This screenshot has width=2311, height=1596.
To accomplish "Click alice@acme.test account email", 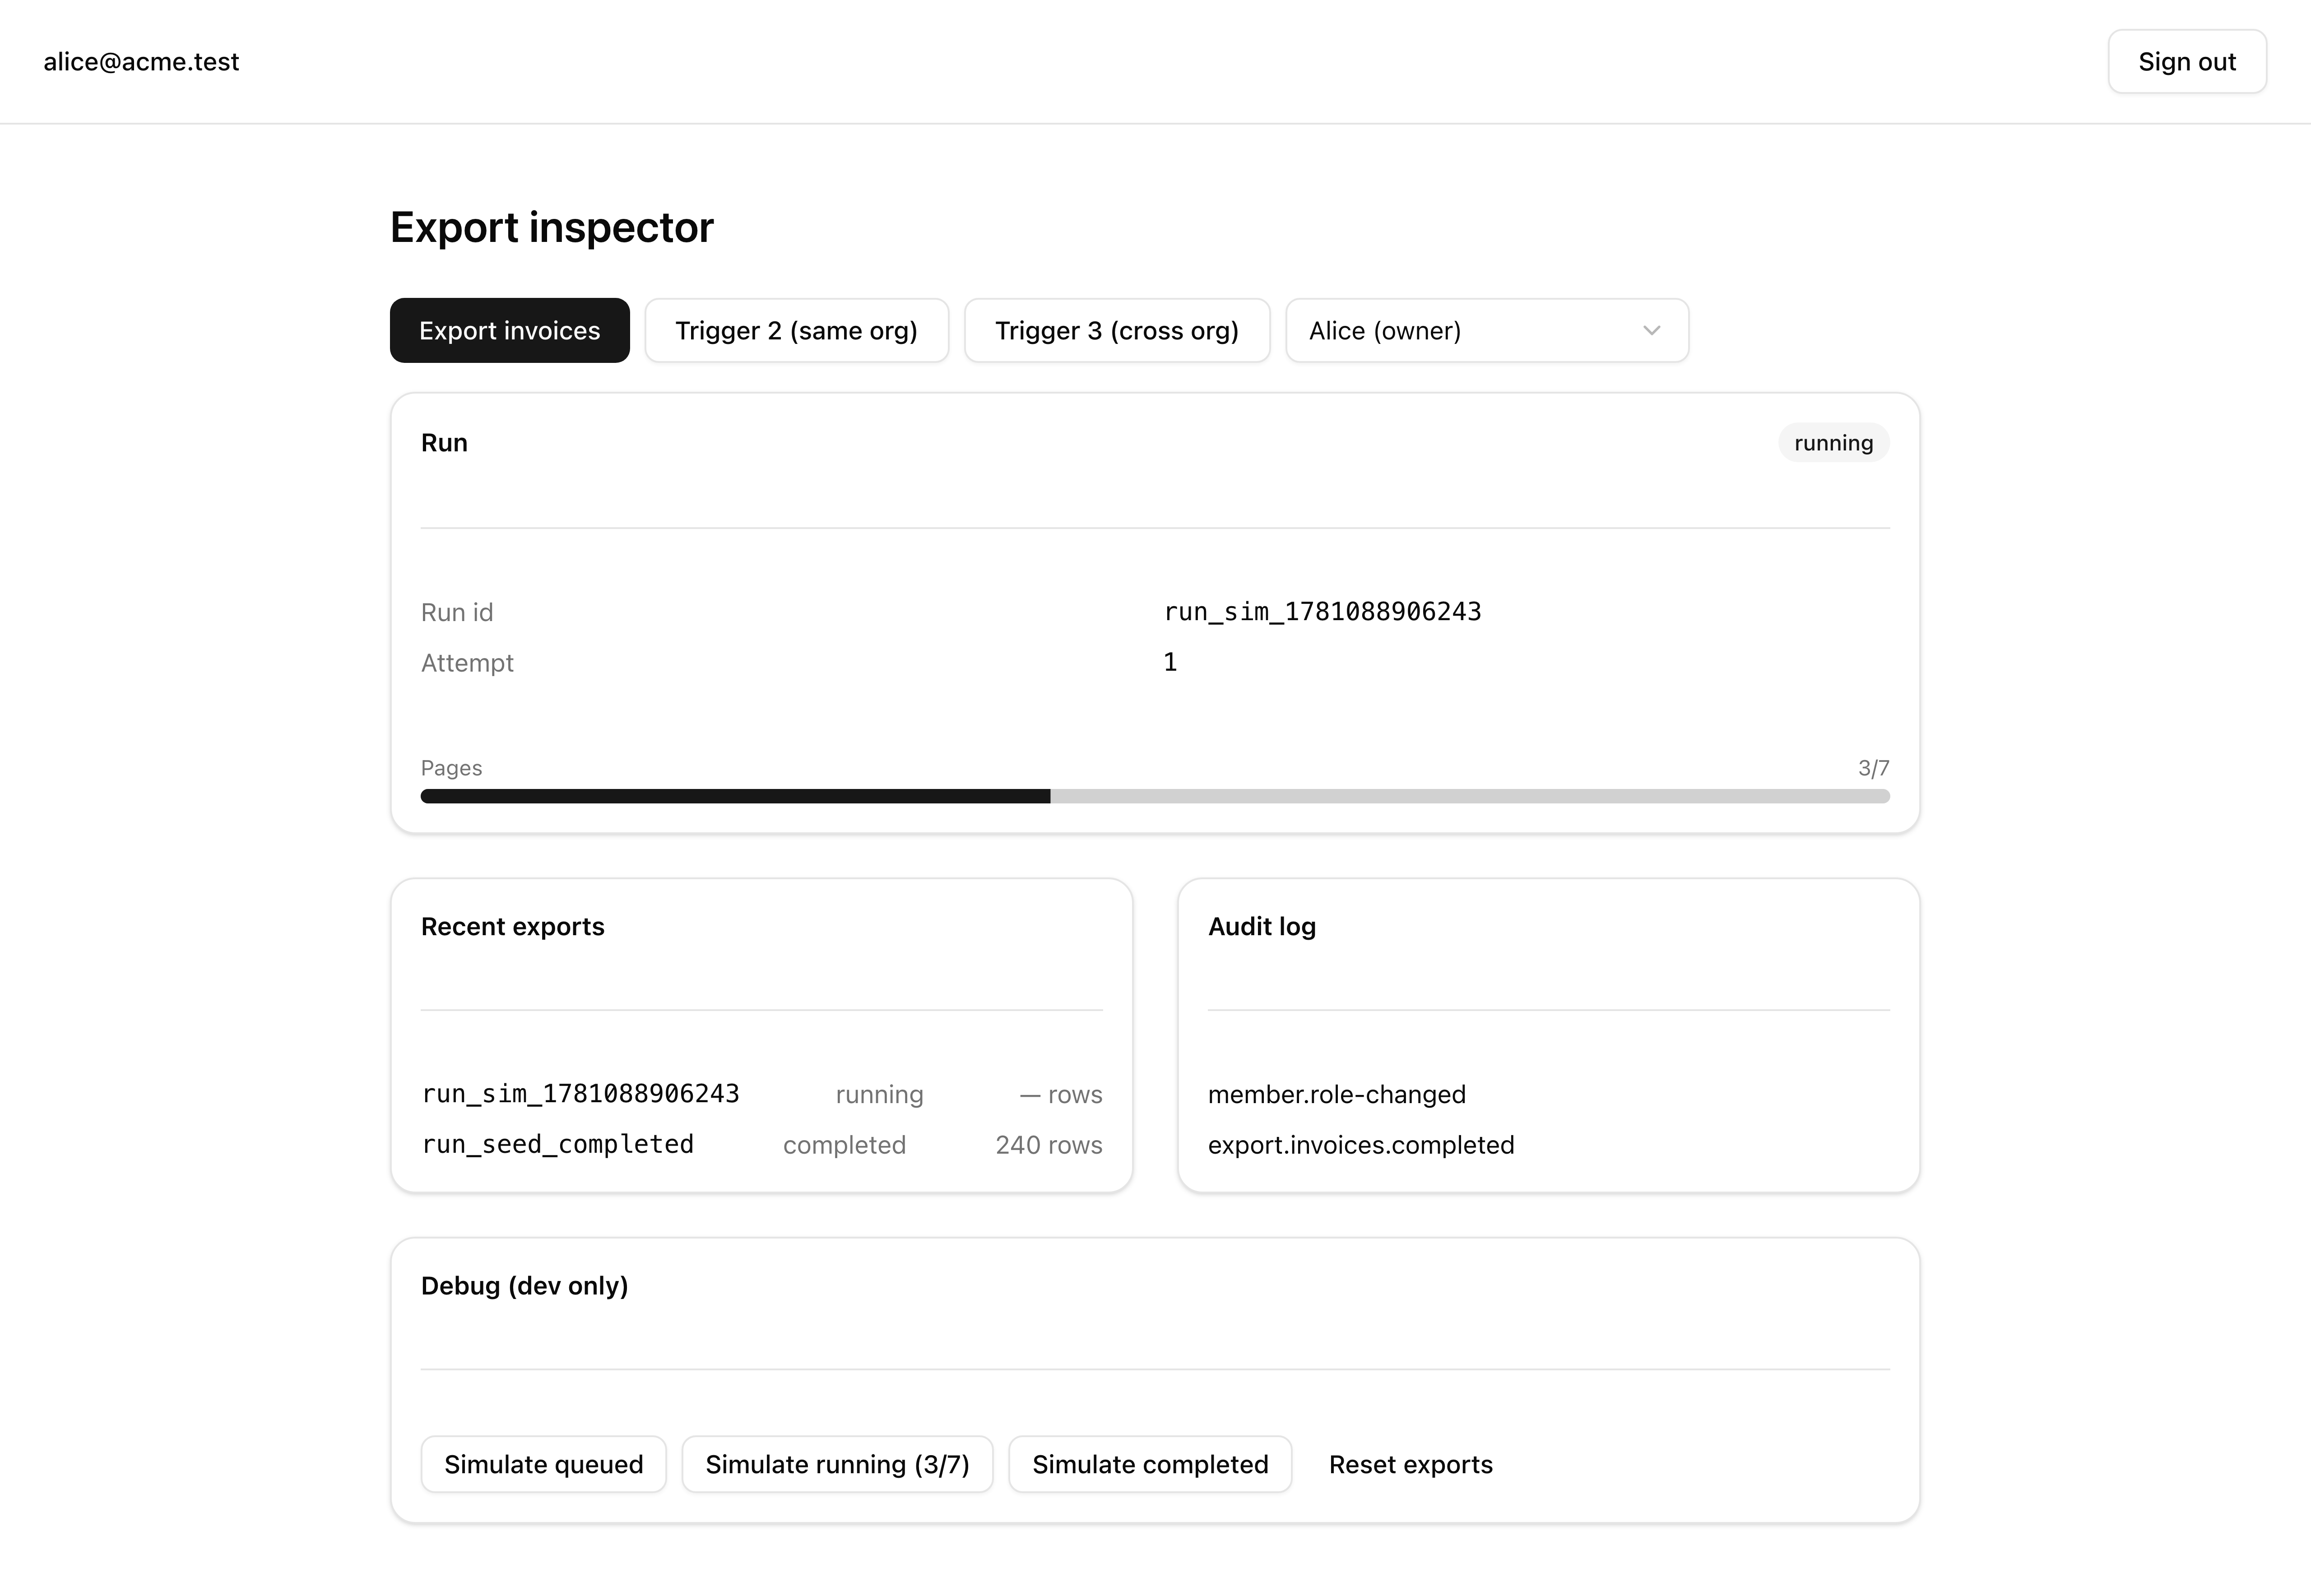I will [x=141, y=62].
